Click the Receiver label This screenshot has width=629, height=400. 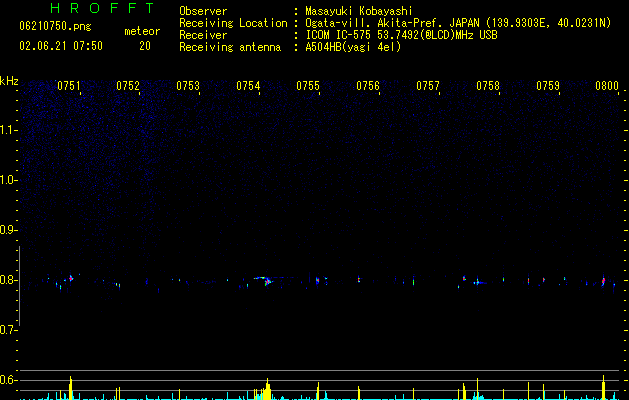(x=203, y=35)
